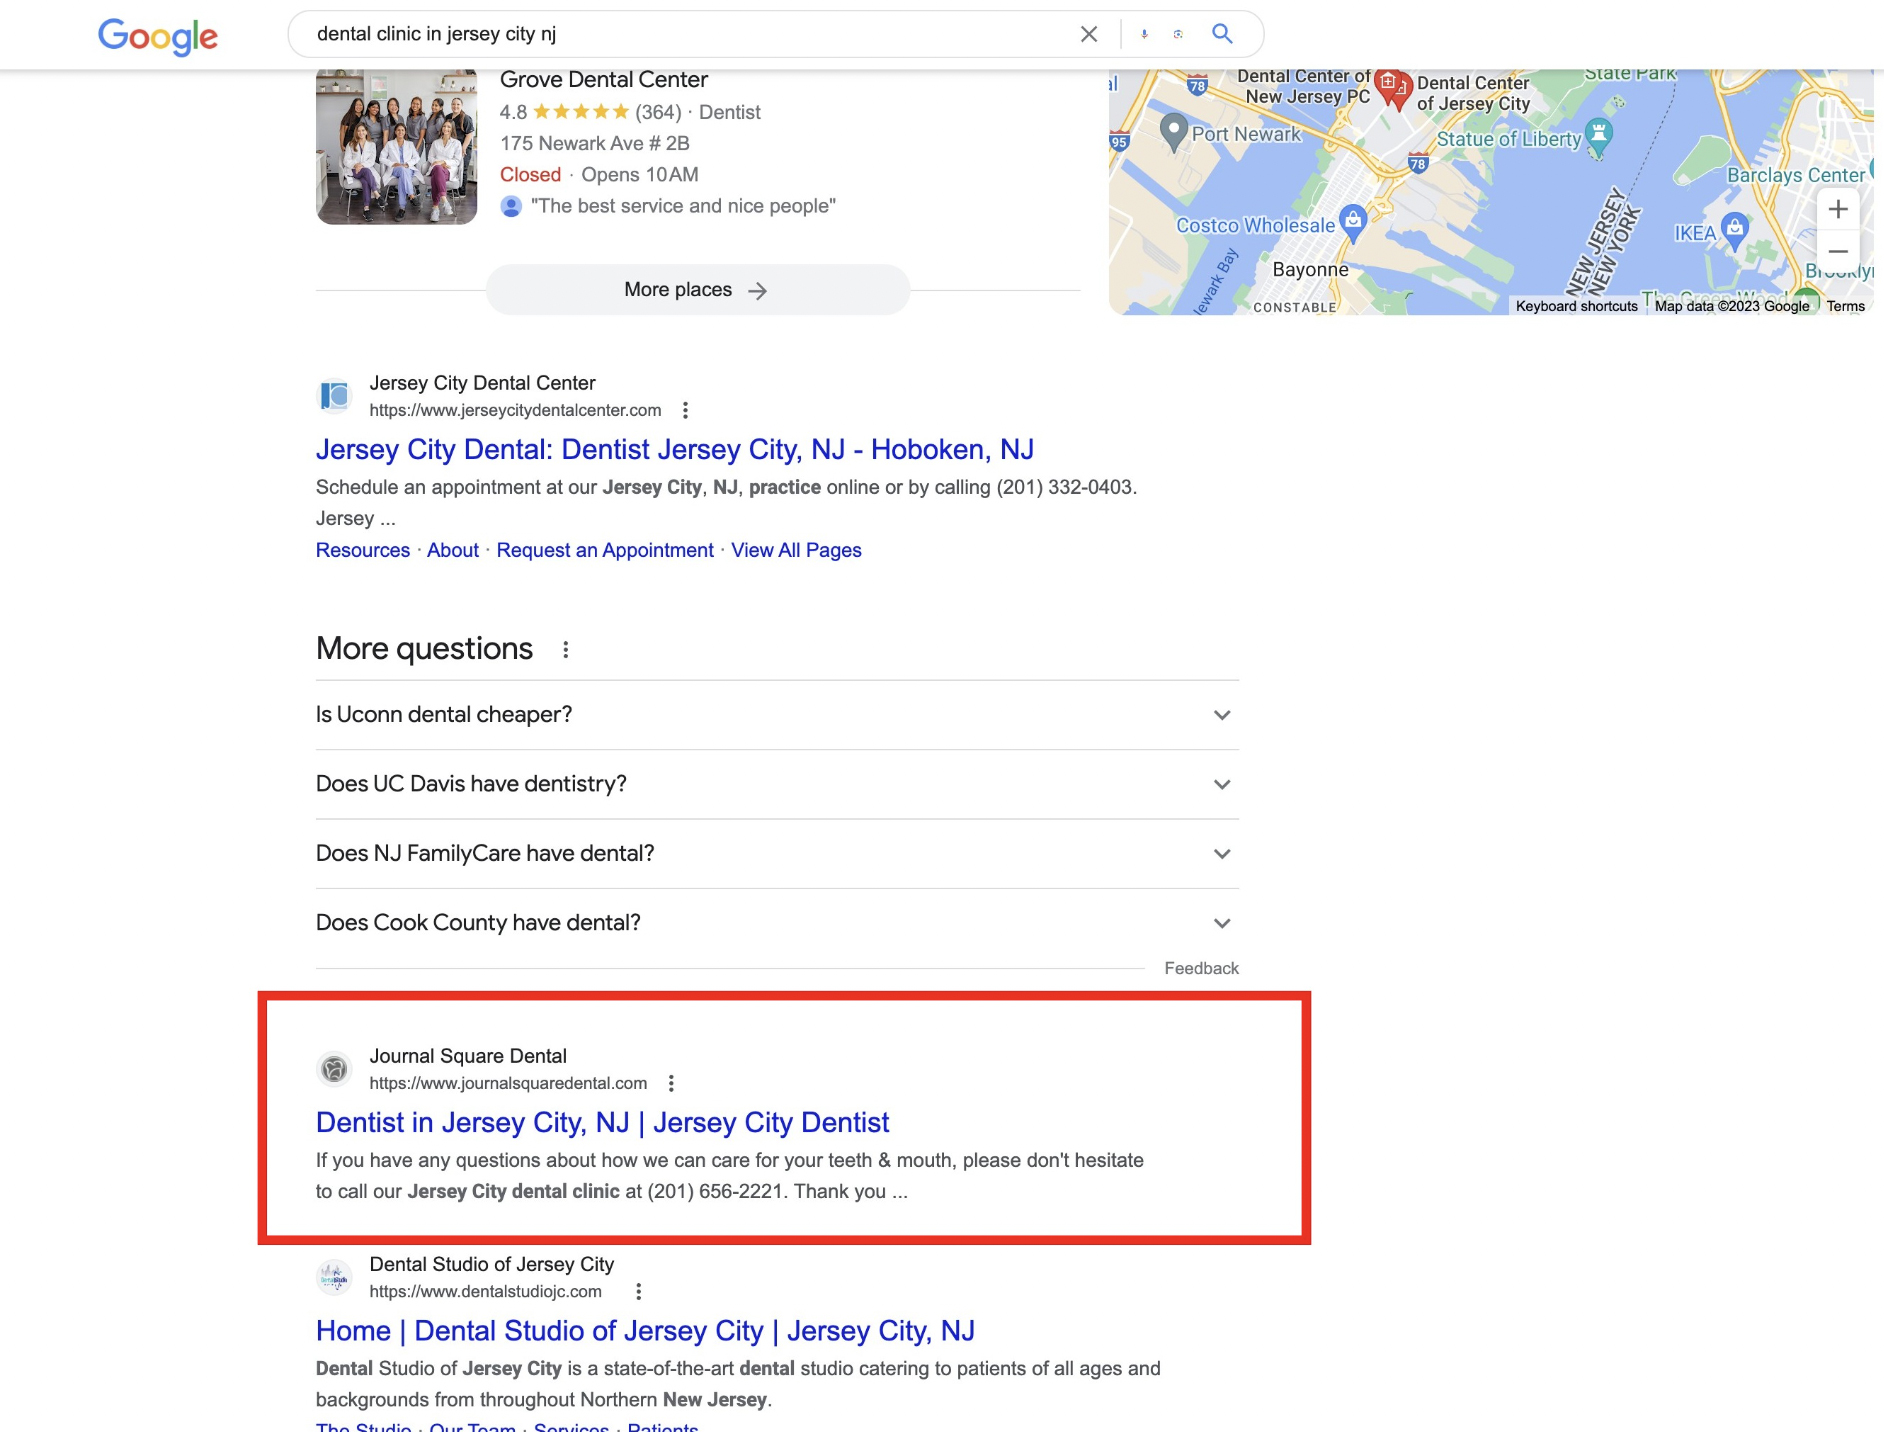Screen dimensions: 1884x1432
Task: Click the jerseycitydentalcenter.com URL text
Action: pos(515,410)
